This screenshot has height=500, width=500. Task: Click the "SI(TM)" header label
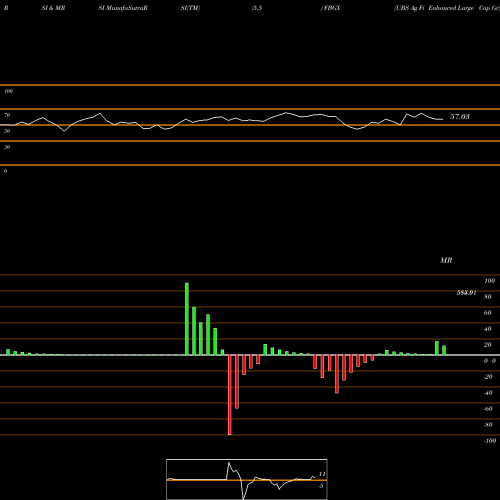(x=190, y=8)
